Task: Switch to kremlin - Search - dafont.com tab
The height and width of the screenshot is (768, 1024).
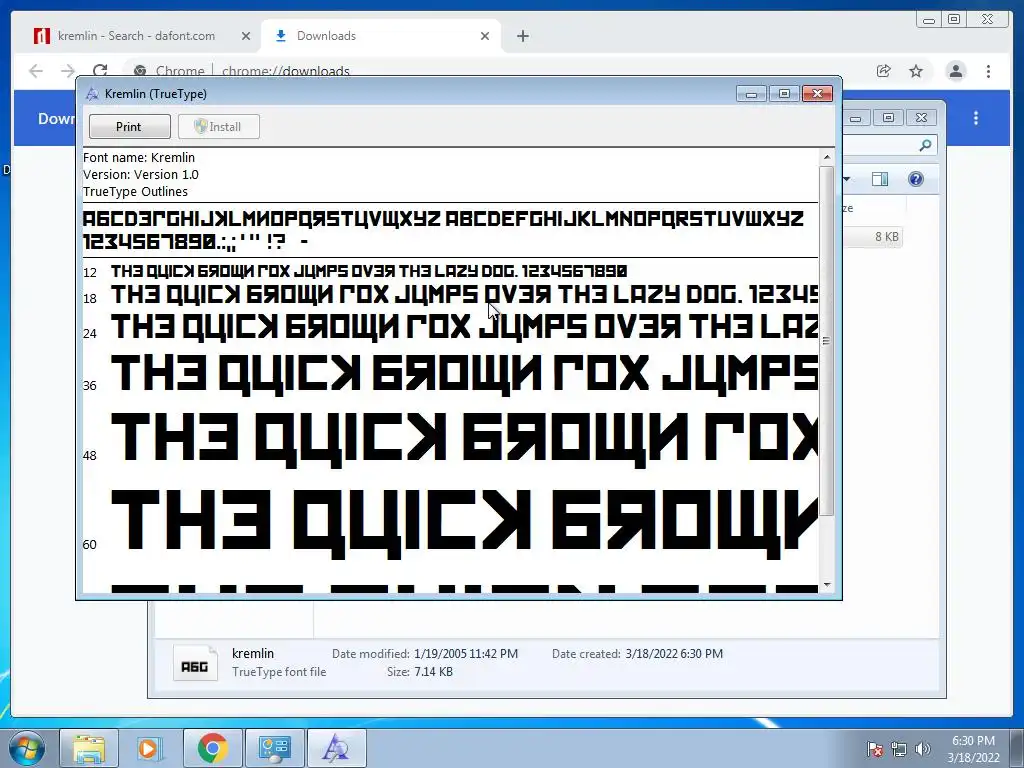Action: click(136, 36)
